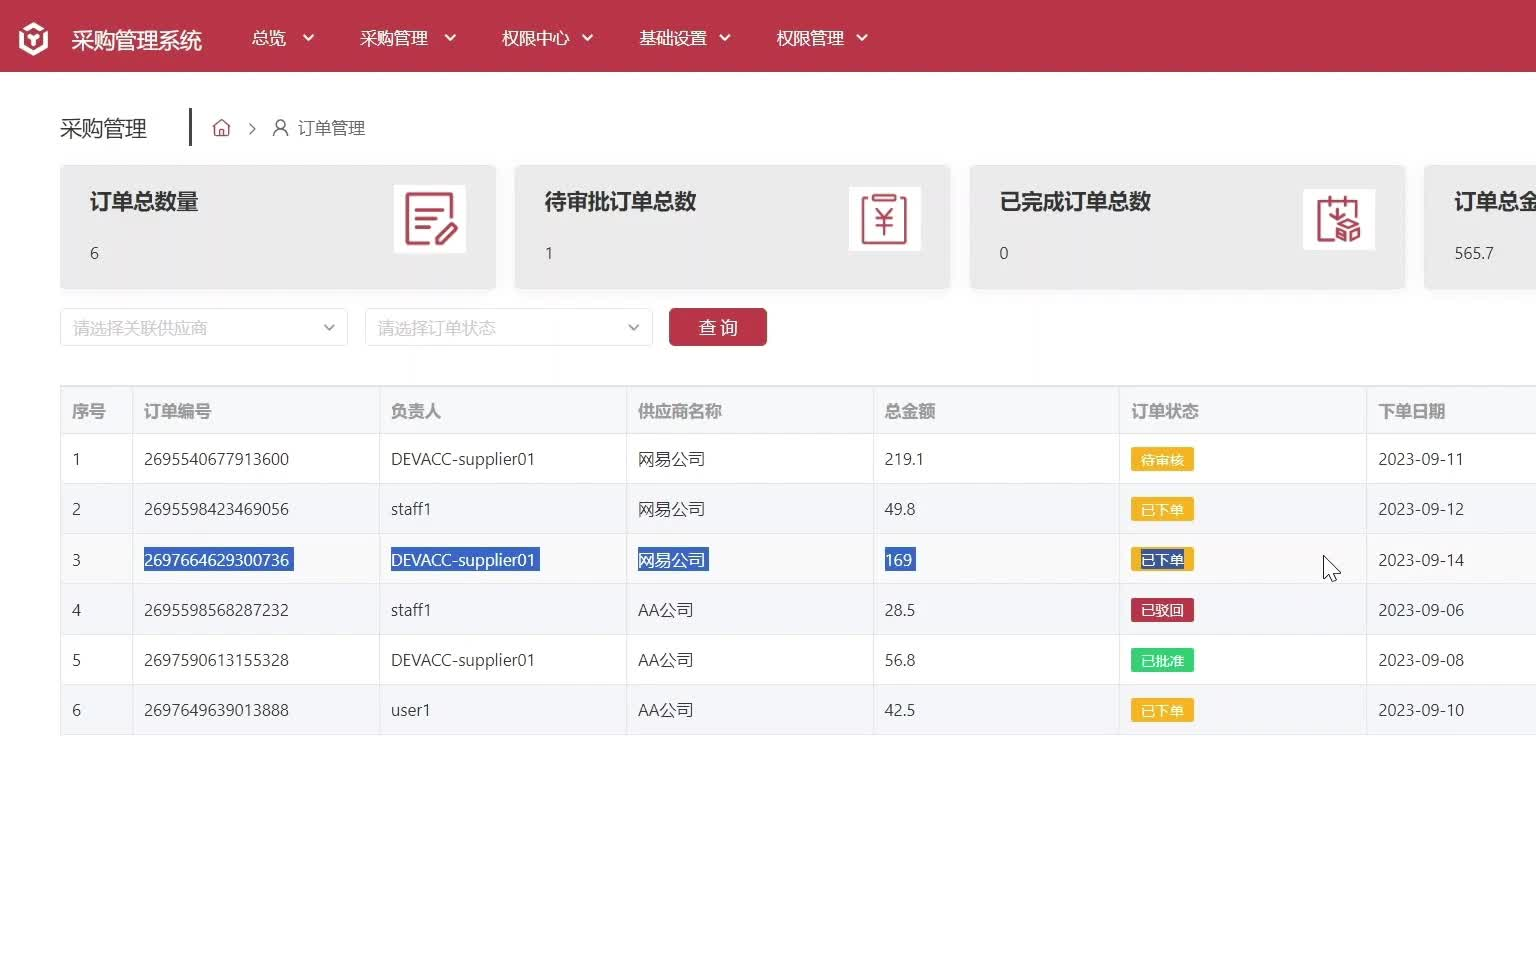This screenshot has width=1536, height=961.
Task: Click the breadcrumb separator arrow
Action: click(252, 128)
